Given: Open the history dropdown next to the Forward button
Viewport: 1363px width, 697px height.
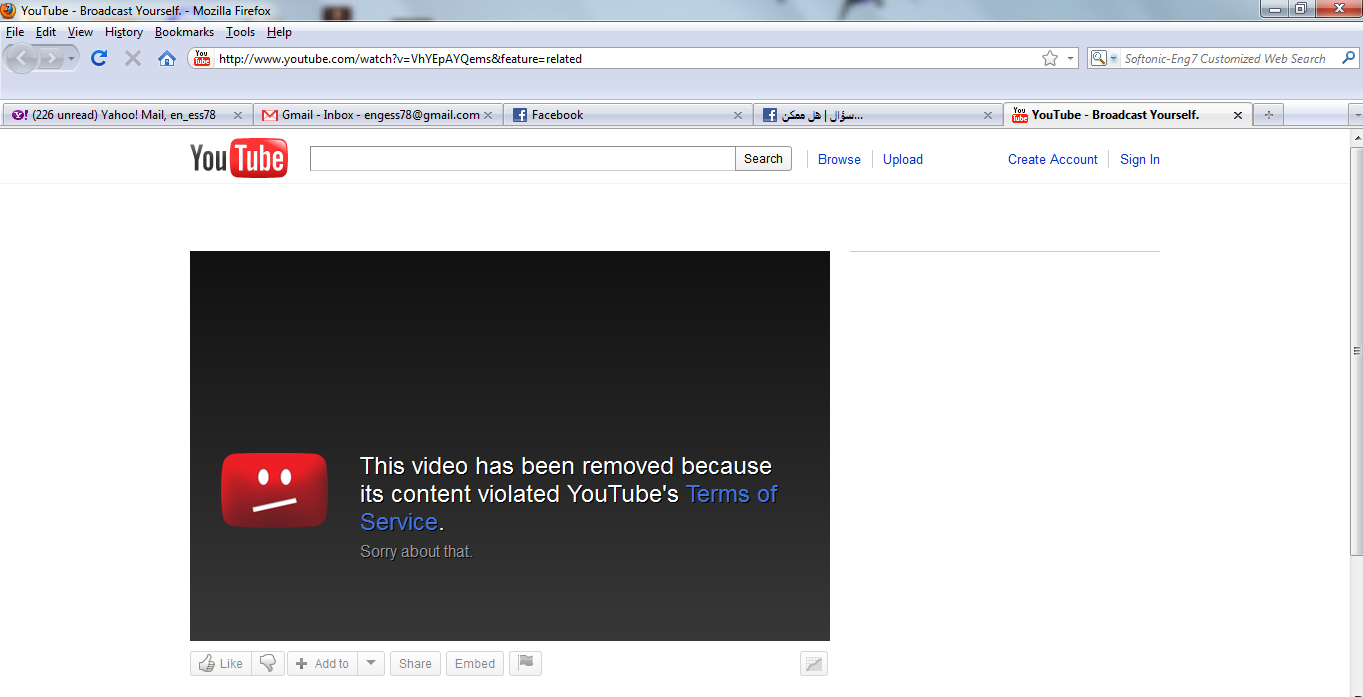Looking at the screenshot, I should pos(72,59).
